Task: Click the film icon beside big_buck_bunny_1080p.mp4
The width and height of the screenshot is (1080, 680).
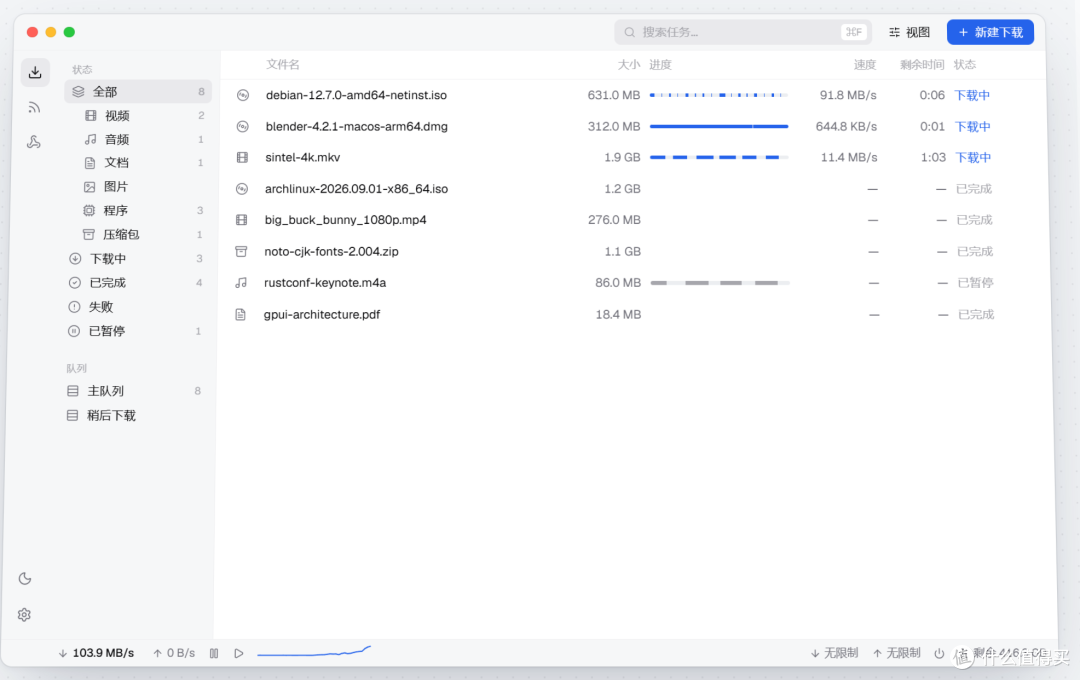Action: (241, 220)
